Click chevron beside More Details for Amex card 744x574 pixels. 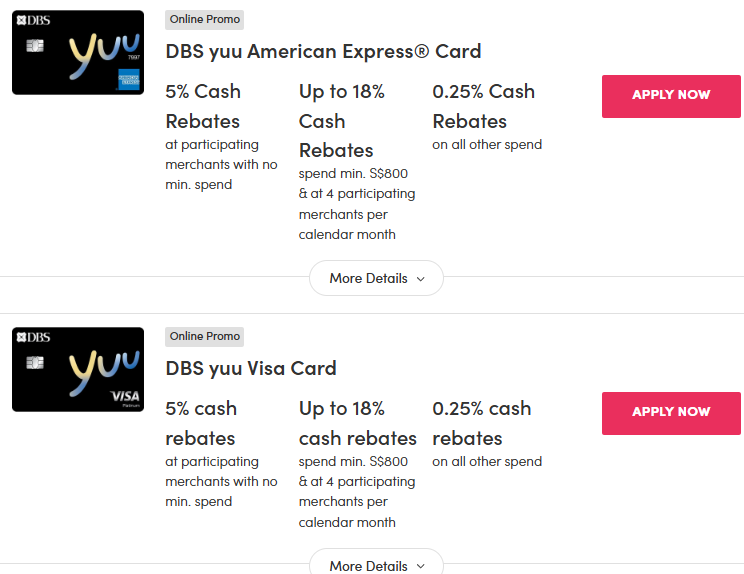point(420,279)
